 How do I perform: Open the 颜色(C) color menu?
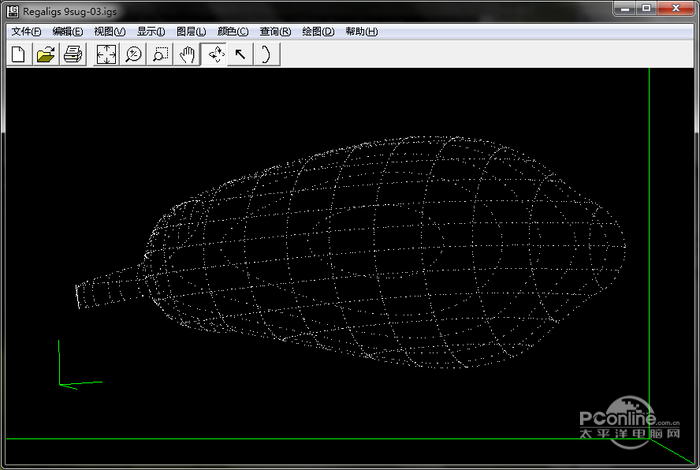pyautogui.click(x=233, y=31)
